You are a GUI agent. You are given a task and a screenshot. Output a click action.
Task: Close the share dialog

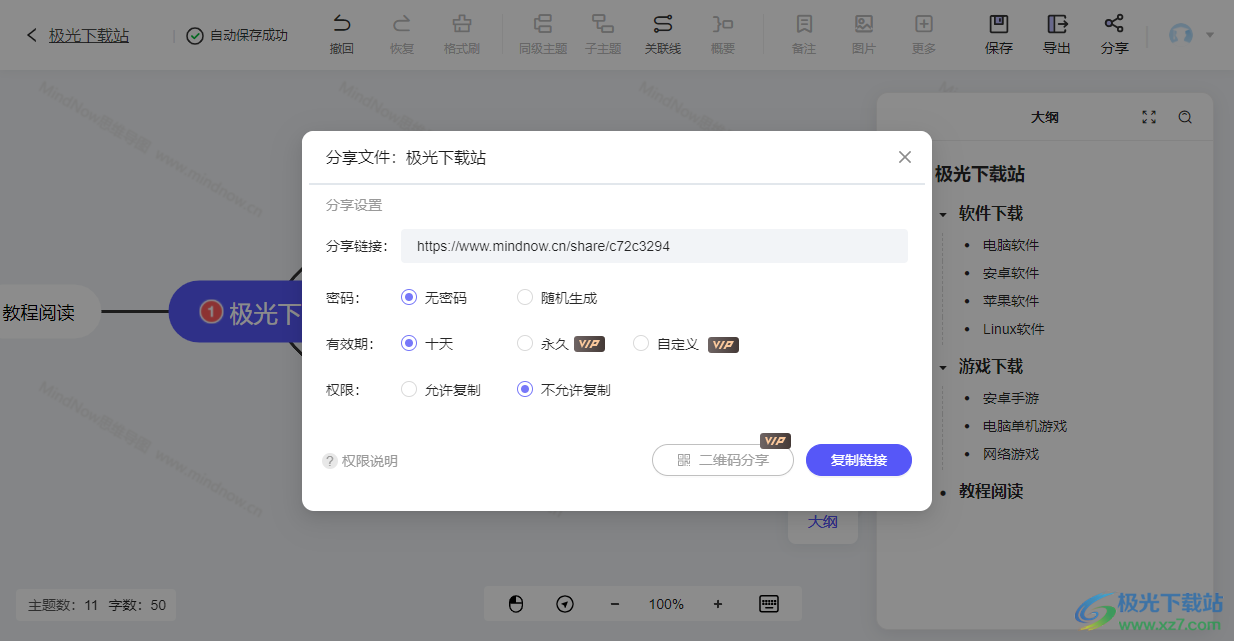[905, 157]
